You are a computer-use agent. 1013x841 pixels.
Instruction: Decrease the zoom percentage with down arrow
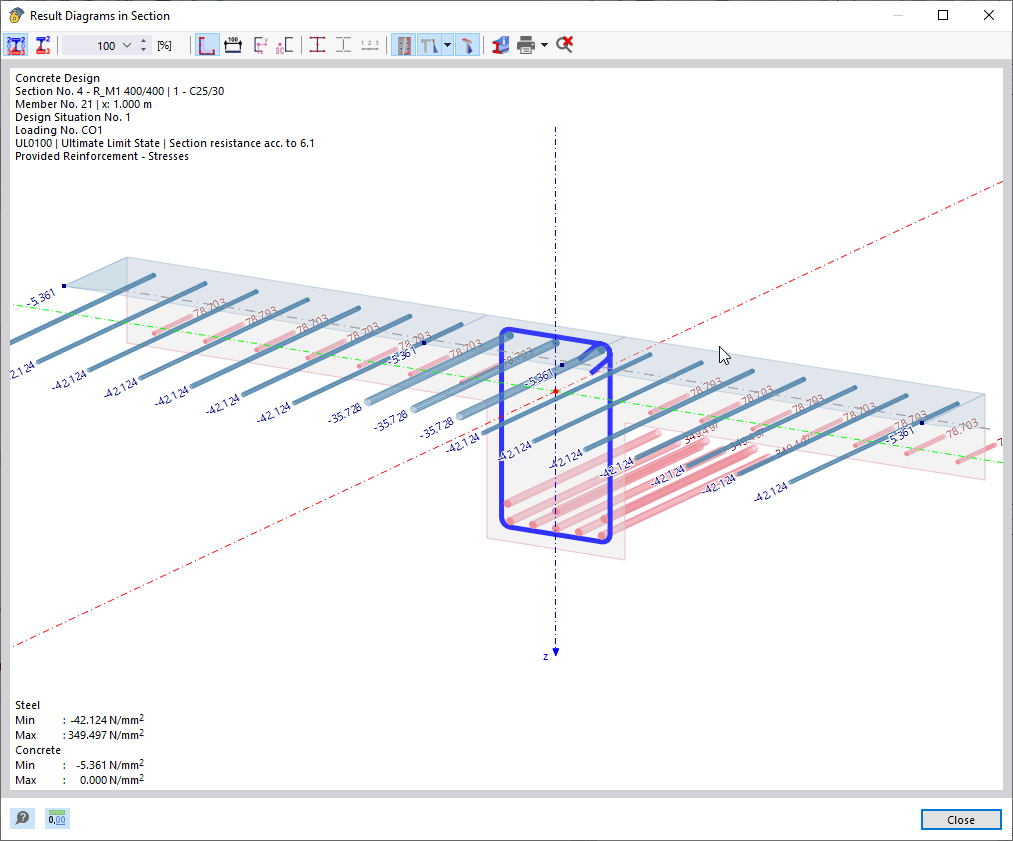pos(143,50)
